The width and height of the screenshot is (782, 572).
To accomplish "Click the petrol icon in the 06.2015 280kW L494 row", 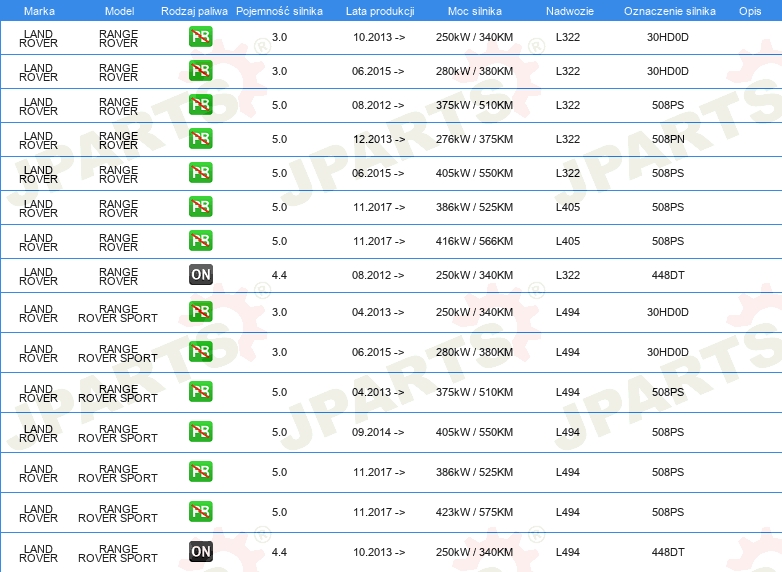I will pyautogui.click(x=200, y=352).
